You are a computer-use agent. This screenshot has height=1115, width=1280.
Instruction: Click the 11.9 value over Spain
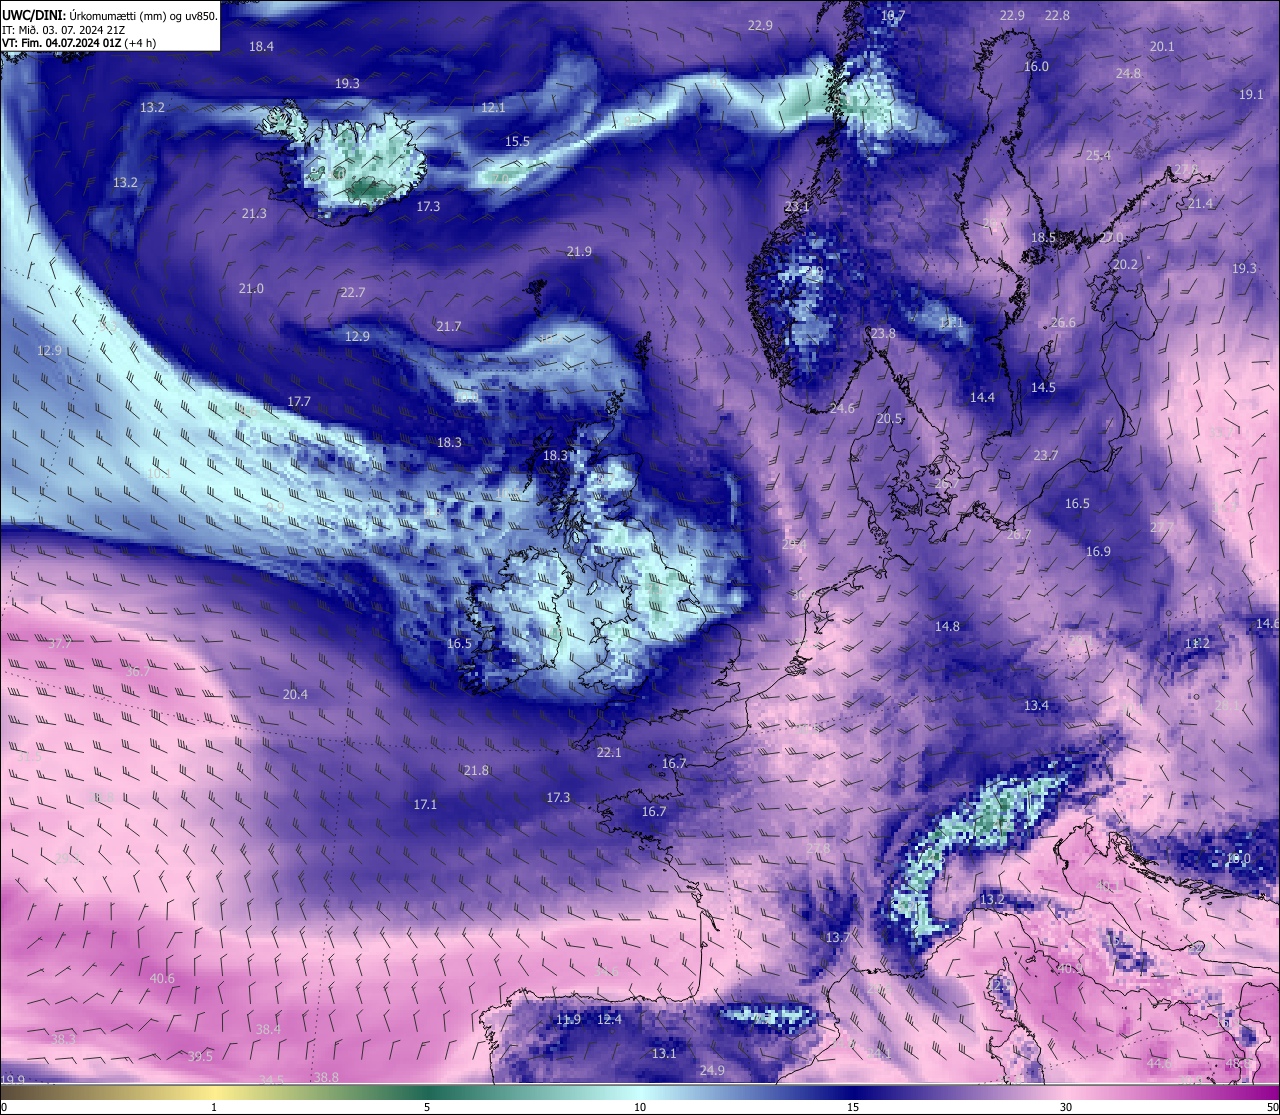coord(568,1019)
